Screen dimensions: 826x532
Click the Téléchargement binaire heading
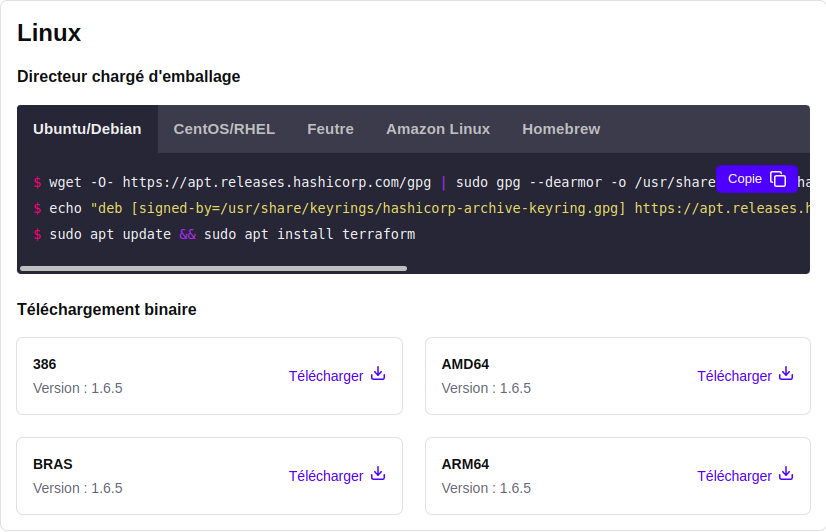pyautogui.click(x=106, y=309)
